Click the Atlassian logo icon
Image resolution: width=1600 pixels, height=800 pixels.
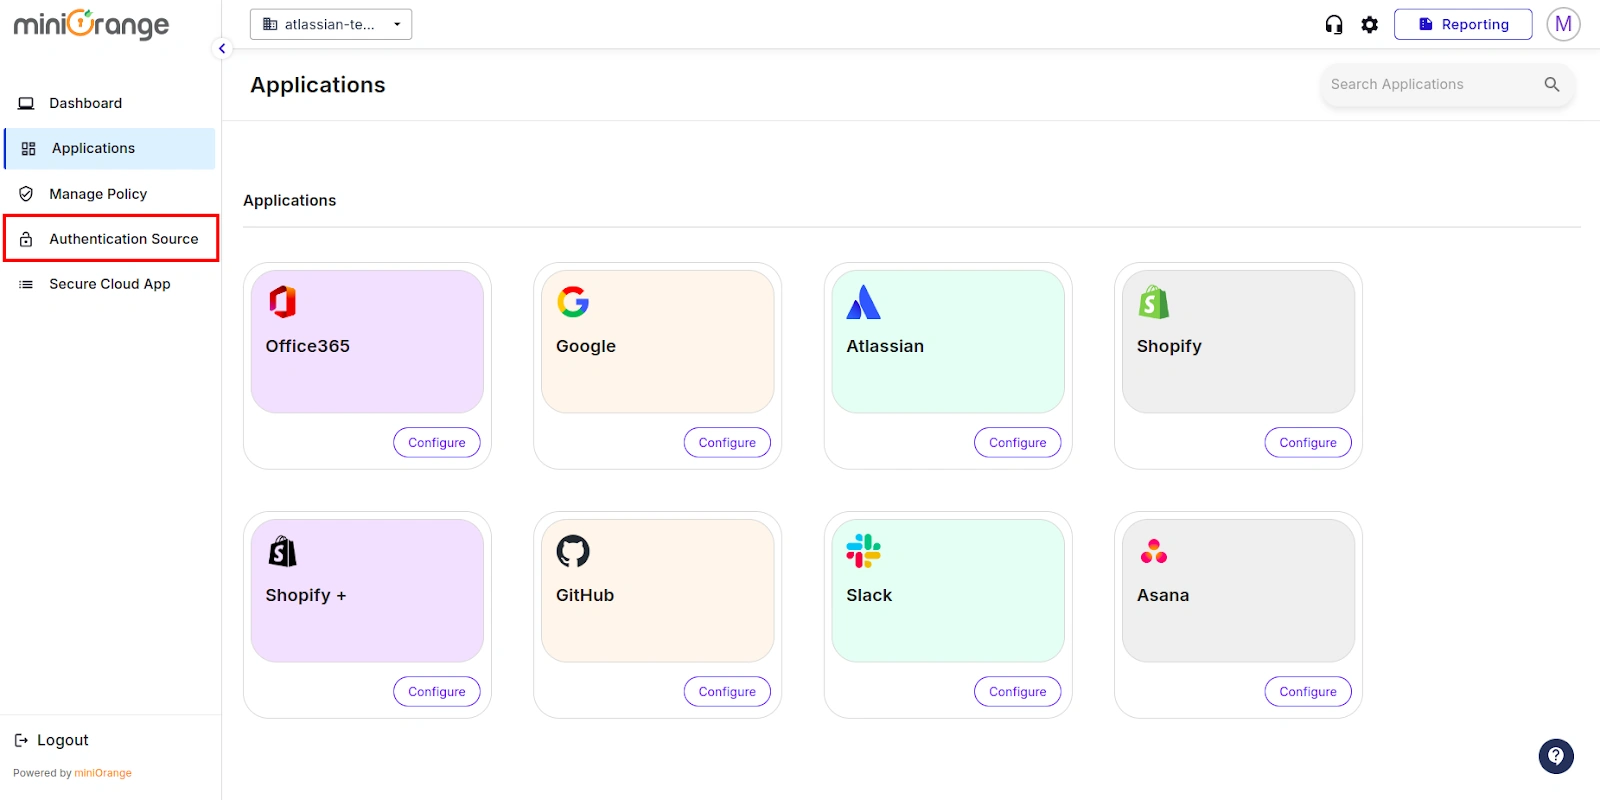(863, 301)
